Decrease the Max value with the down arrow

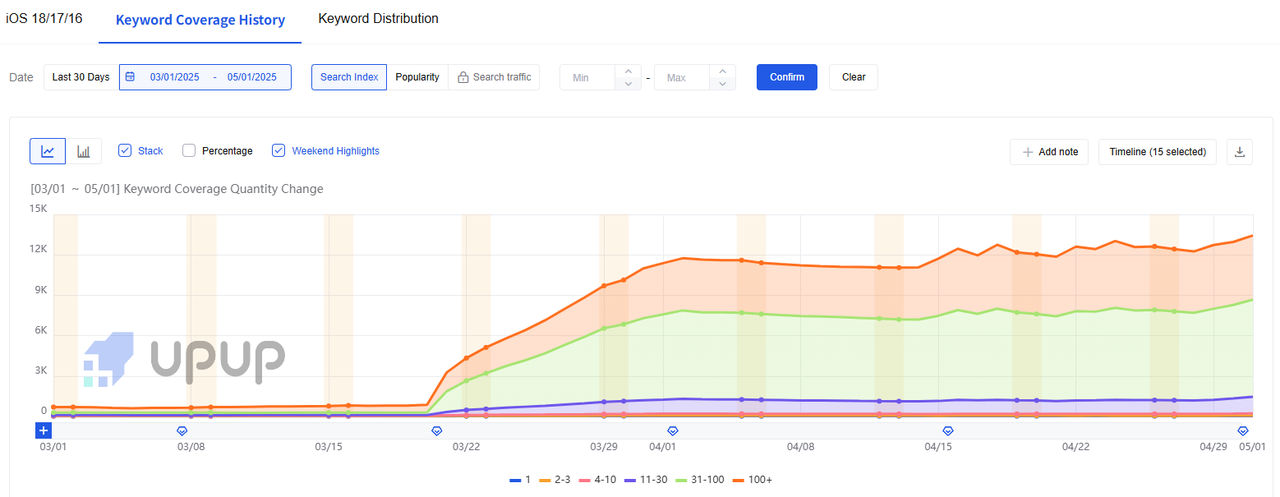[722, 84]
